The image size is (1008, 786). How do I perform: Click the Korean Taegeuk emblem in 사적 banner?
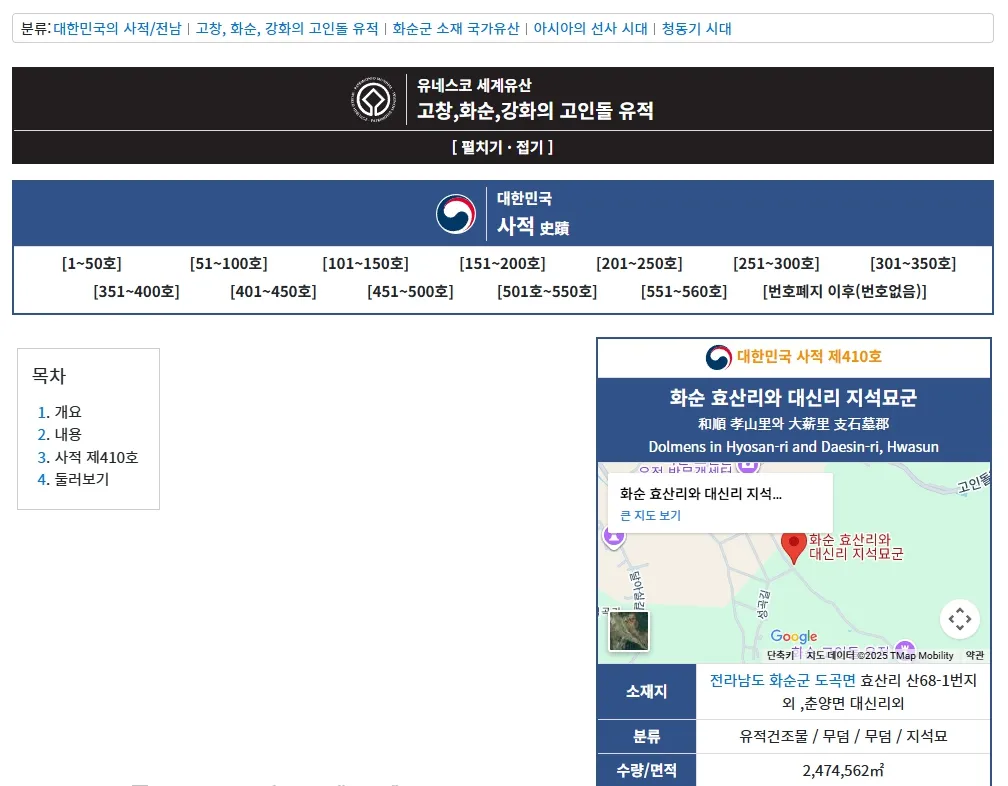pyautogui.click(x=456, y=213)
